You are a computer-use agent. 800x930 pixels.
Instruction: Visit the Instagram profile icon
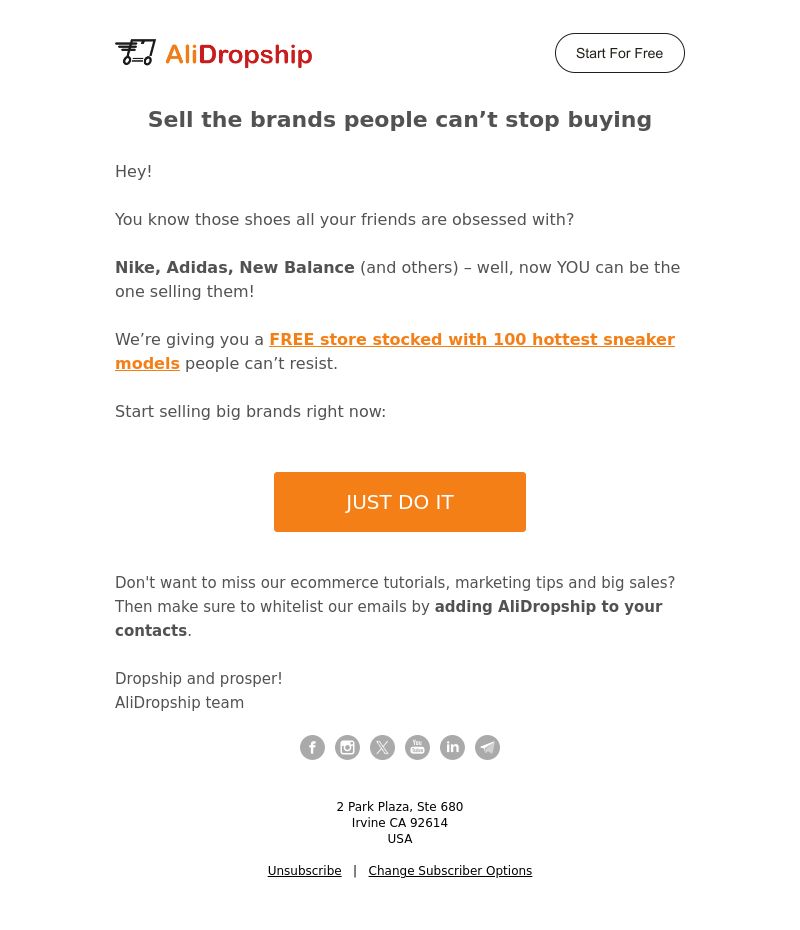coord(347,747)
